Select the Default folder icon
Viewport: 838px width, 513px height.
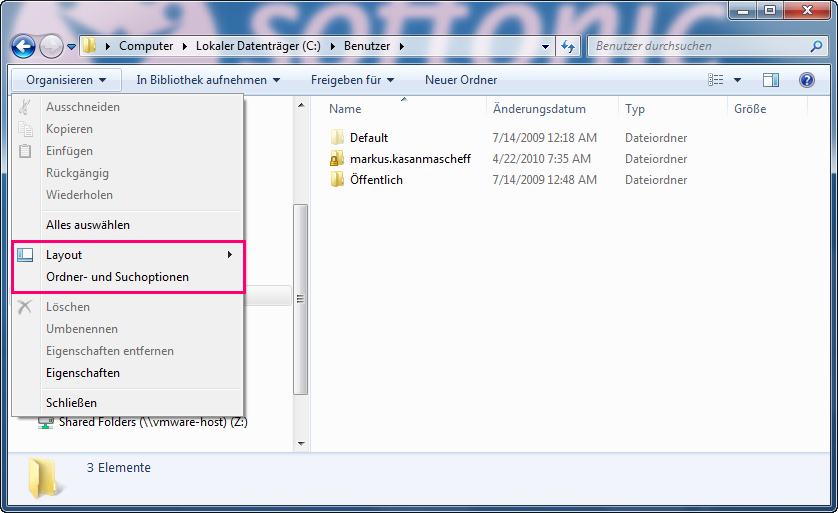(x=337, y=138)
